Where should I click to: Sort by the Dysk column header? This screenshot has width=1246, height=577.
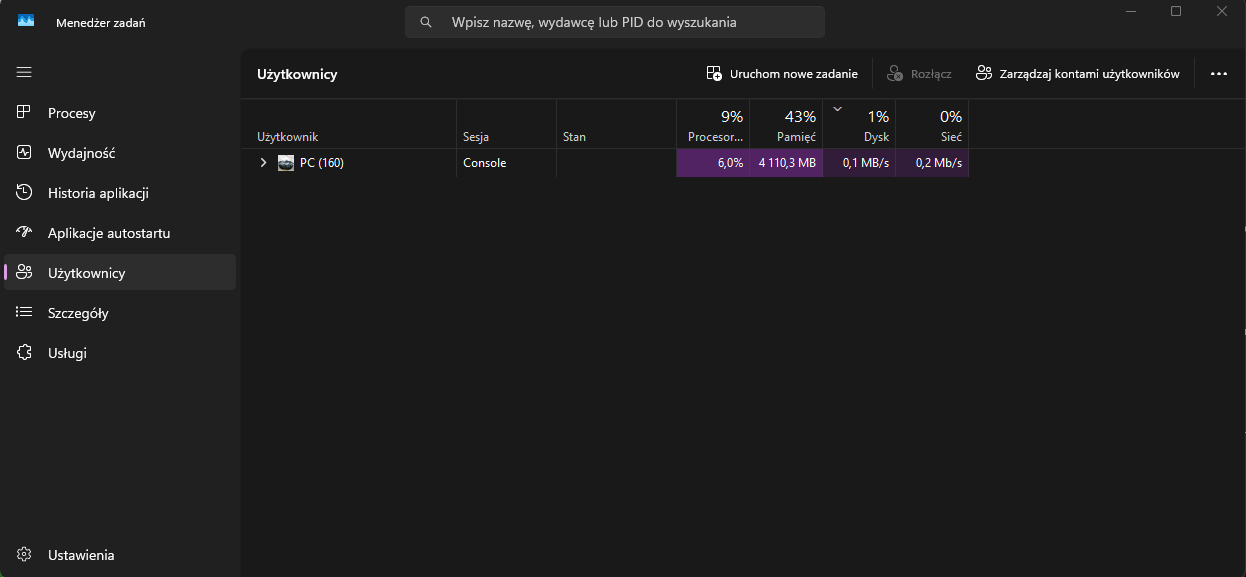coord(859,125)
